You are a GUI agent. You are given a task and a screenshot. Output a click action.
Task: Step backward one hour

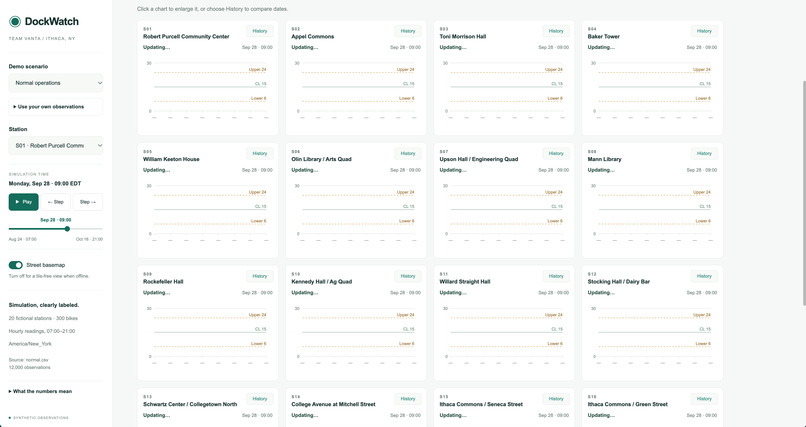tap(56, 202)
